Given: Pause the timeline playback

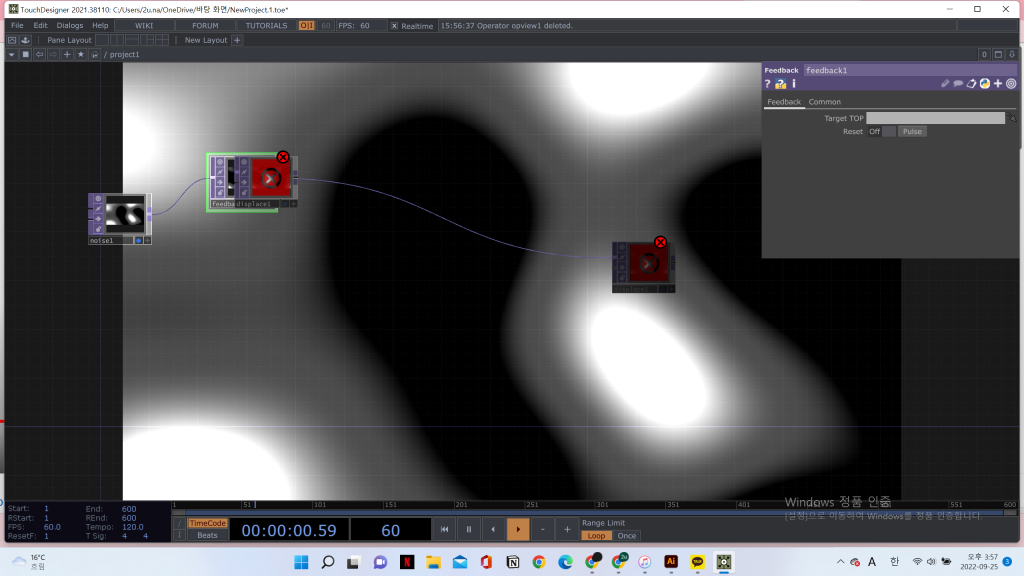Looking at the screenshot, I should pyautogui.click(x=468, y=529).
